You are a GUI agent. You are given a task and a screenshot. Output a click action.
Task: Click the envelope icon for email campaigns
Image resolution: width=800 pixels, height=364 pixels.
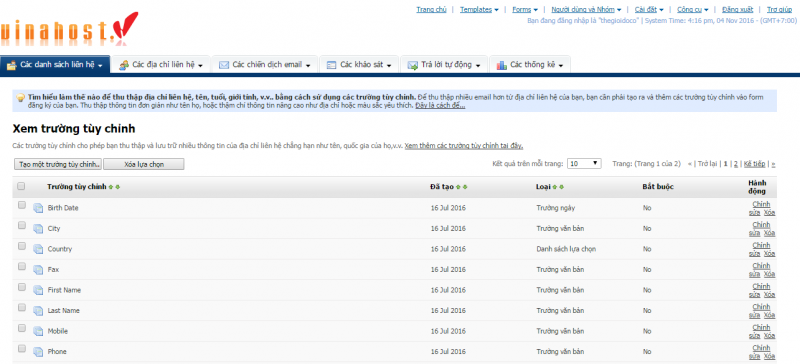coord(223,65)
